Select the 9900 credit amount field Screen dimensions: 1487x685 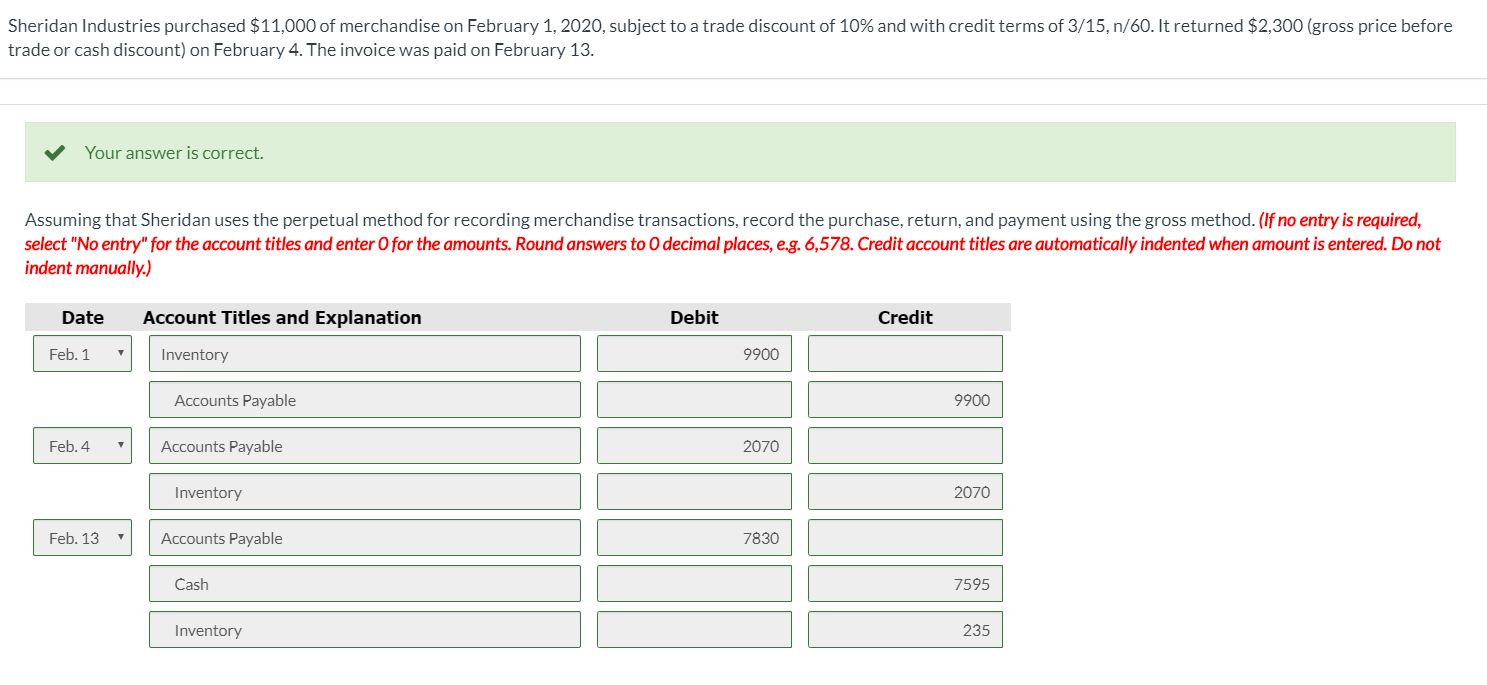905,399
